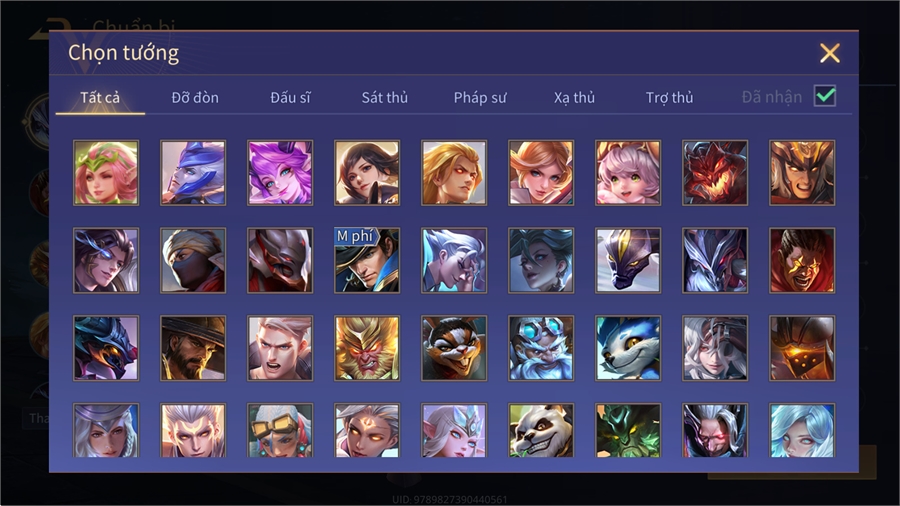
Task: Select the red demon hero portrait
Action: (x=715, y=173)
